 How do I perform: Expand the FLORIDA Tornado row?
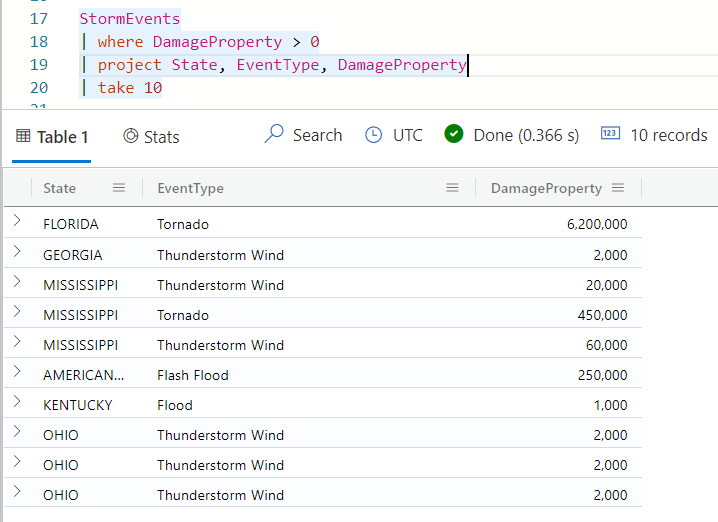coord(17,221)
